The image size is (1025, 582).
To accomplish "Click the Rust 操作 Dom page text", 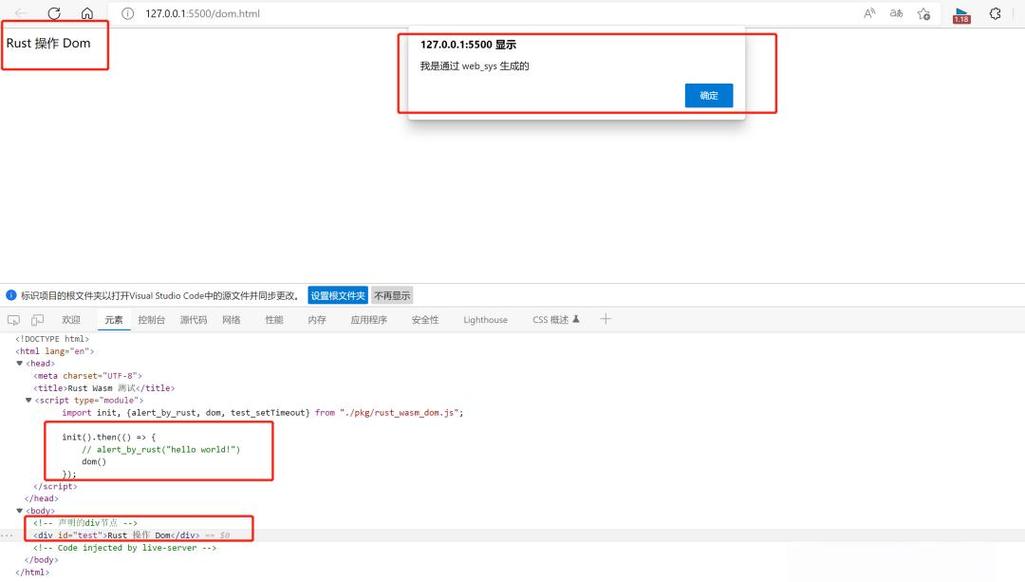I will pos(48,43).
